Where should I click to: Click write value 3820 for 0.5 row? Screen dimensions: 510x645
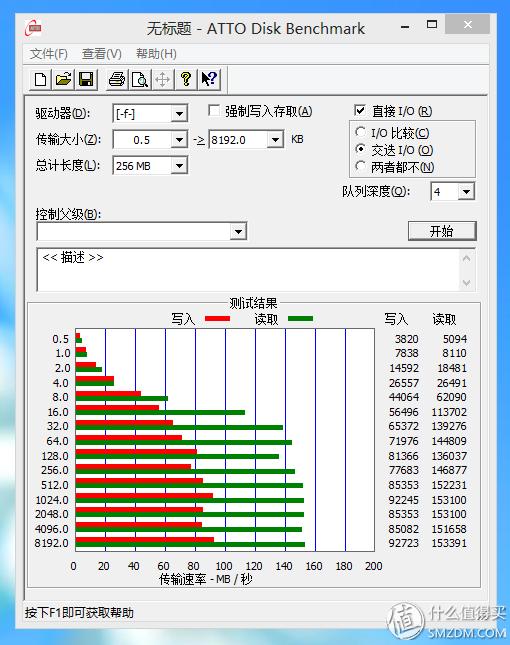coord(407,339)
